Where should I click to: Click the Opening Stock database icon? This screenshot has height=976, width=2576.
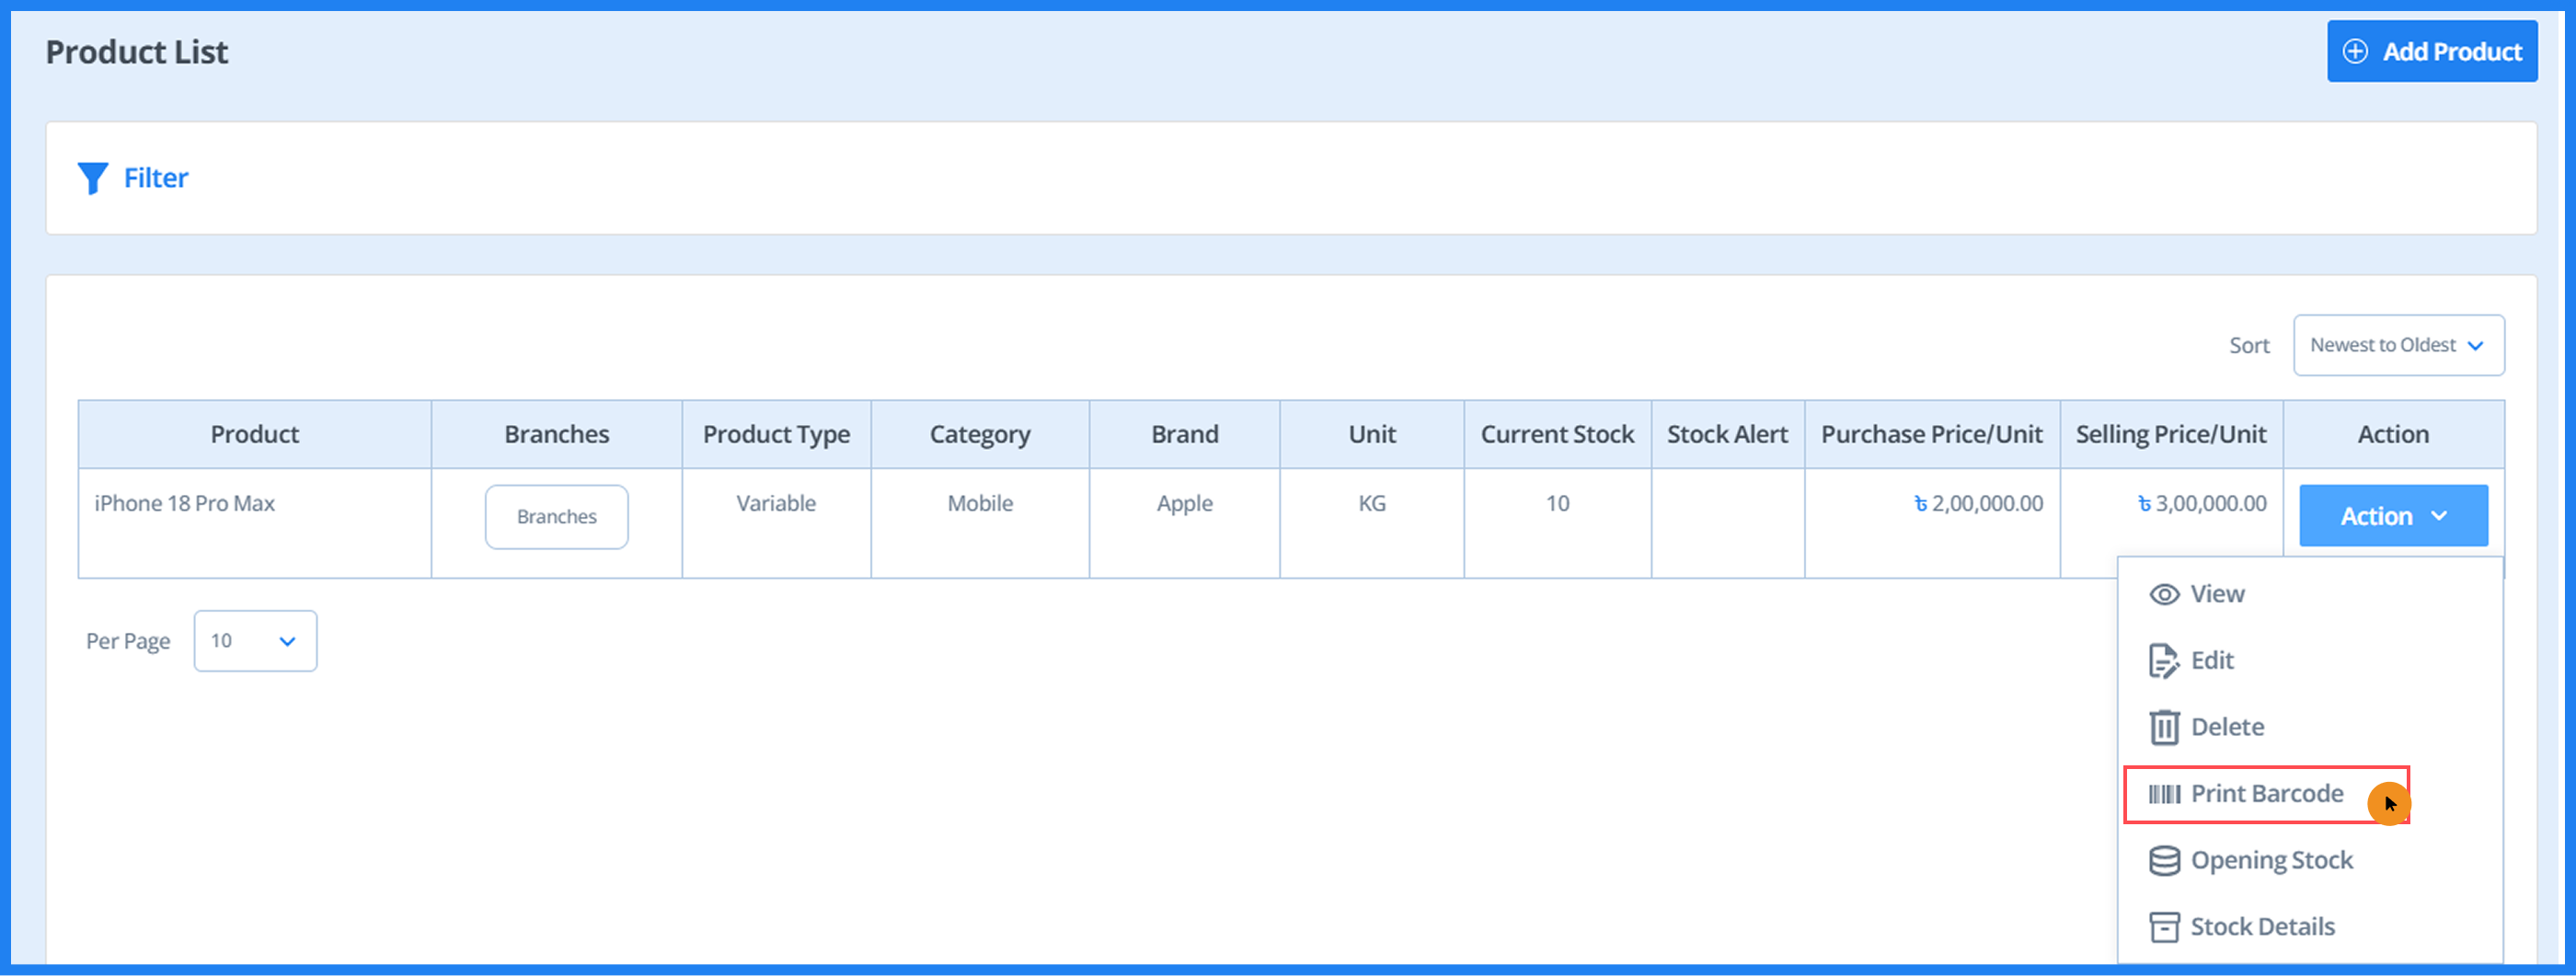2164,861
